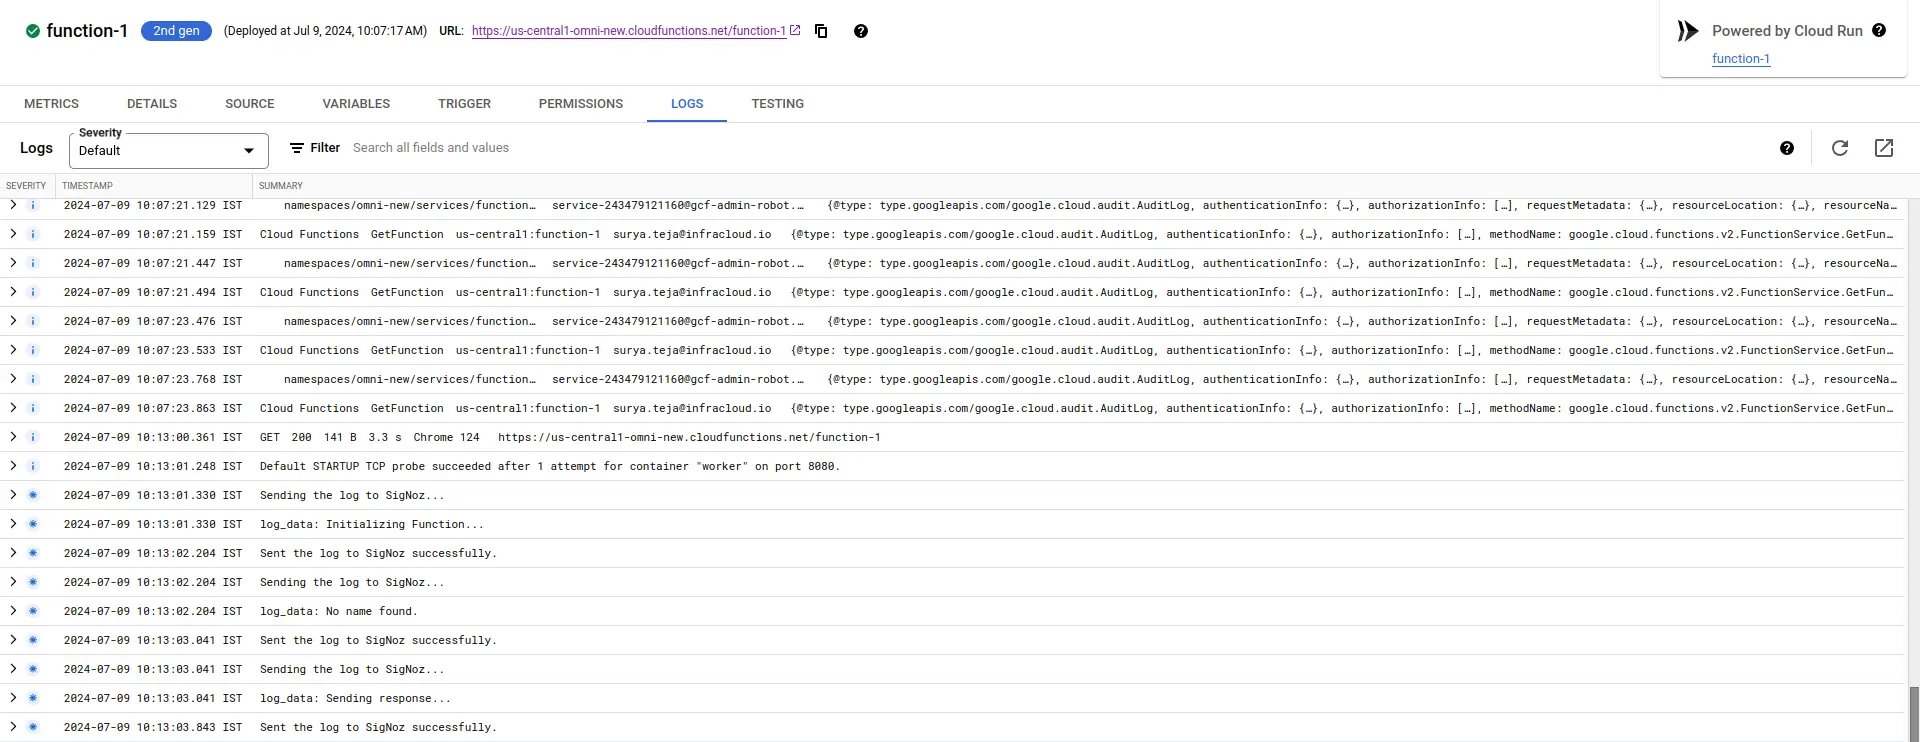
Task: Open the function-1 Cloud Run service link
Action: [1740, 59]
